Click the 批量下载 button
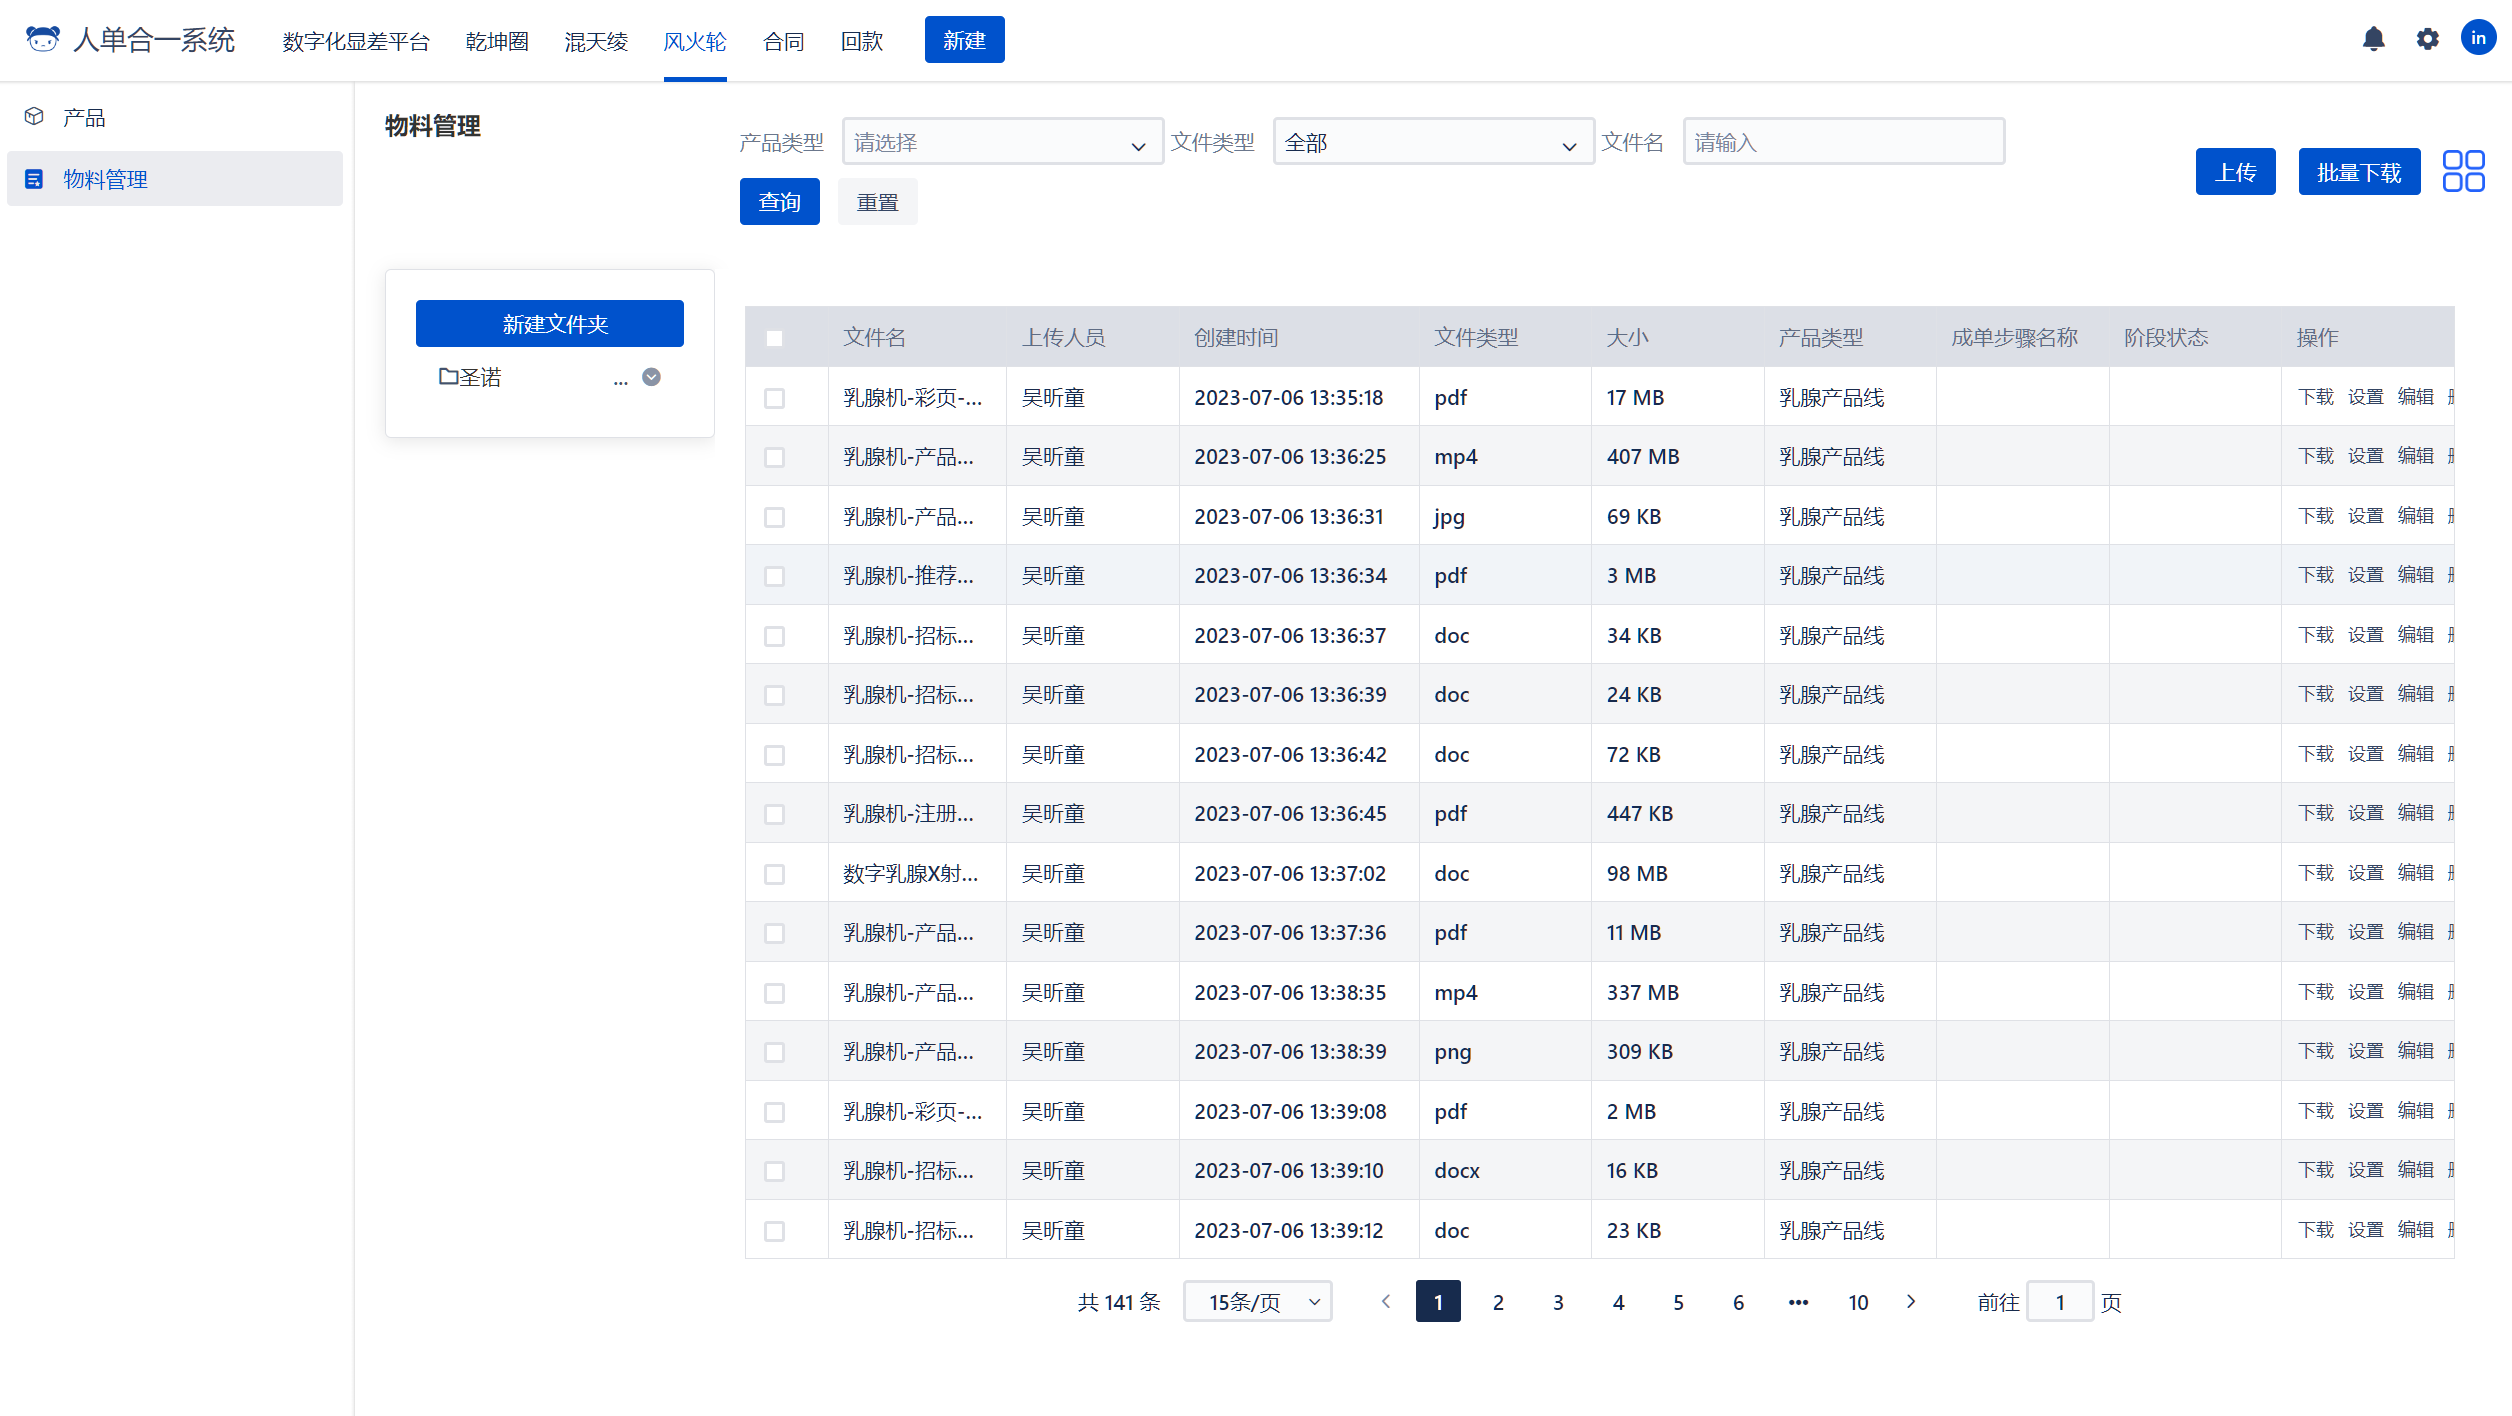The image size is (2512, 1416). click(2359, 172)
